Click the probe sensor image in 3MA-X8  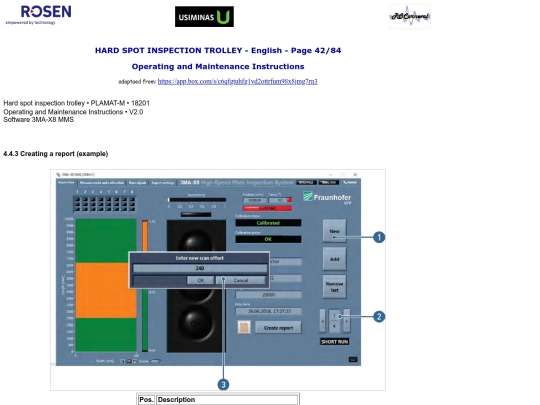point(196,286)
